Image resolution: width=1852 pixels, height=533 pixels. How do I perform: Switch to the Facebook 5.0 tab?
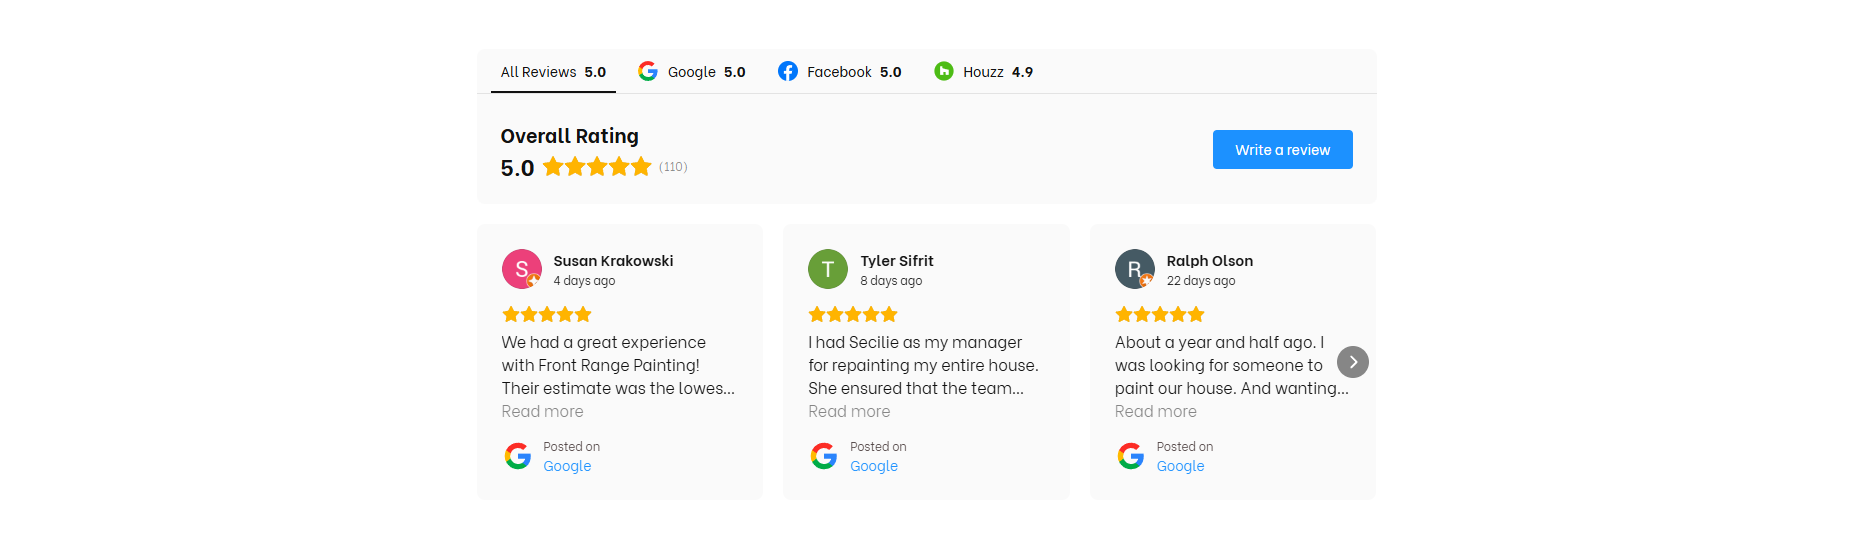(840, 72)
